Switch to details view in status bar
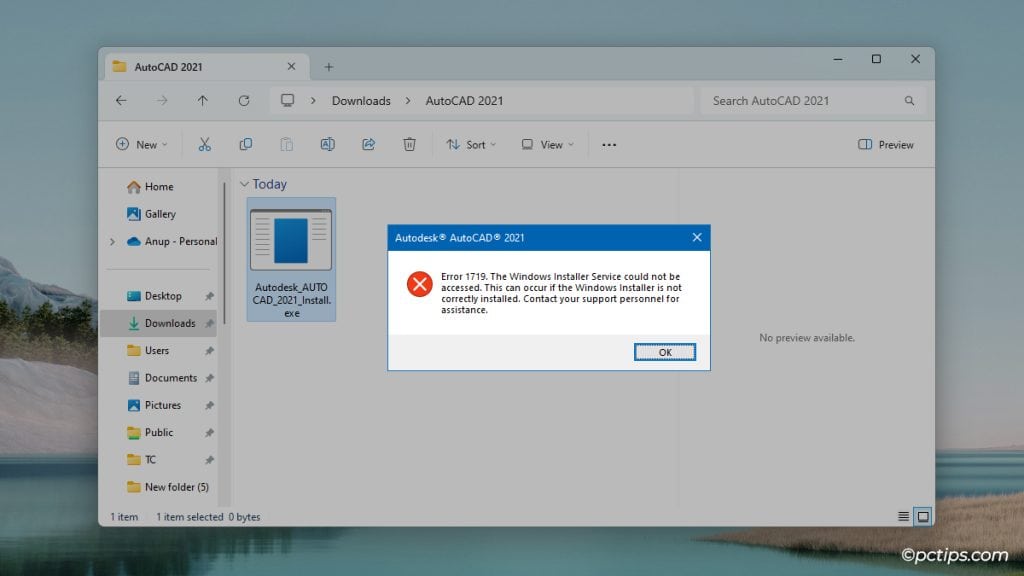The image size is (1024, 576). point(903,516)
